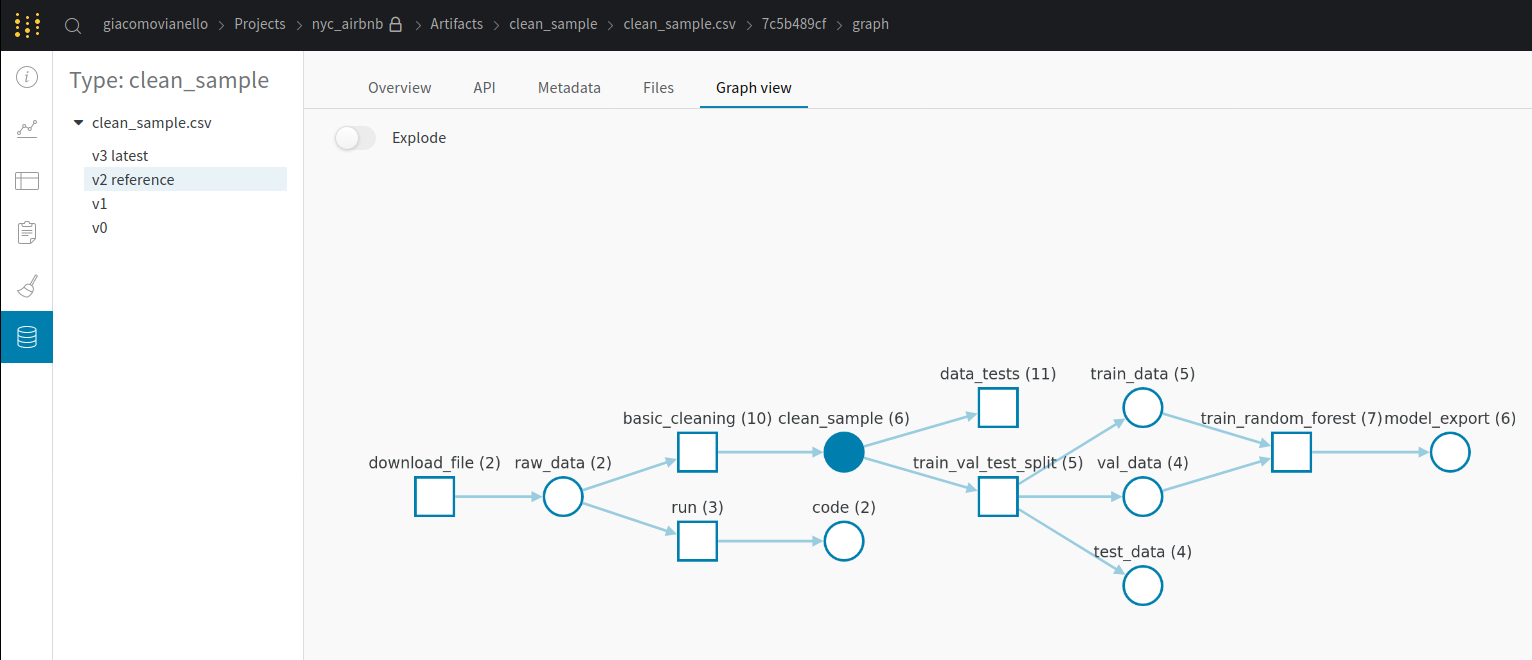Viewport: 1532px width, 660px height.
Task: Select the code artifact circle node
Action: tap(844, 541)
